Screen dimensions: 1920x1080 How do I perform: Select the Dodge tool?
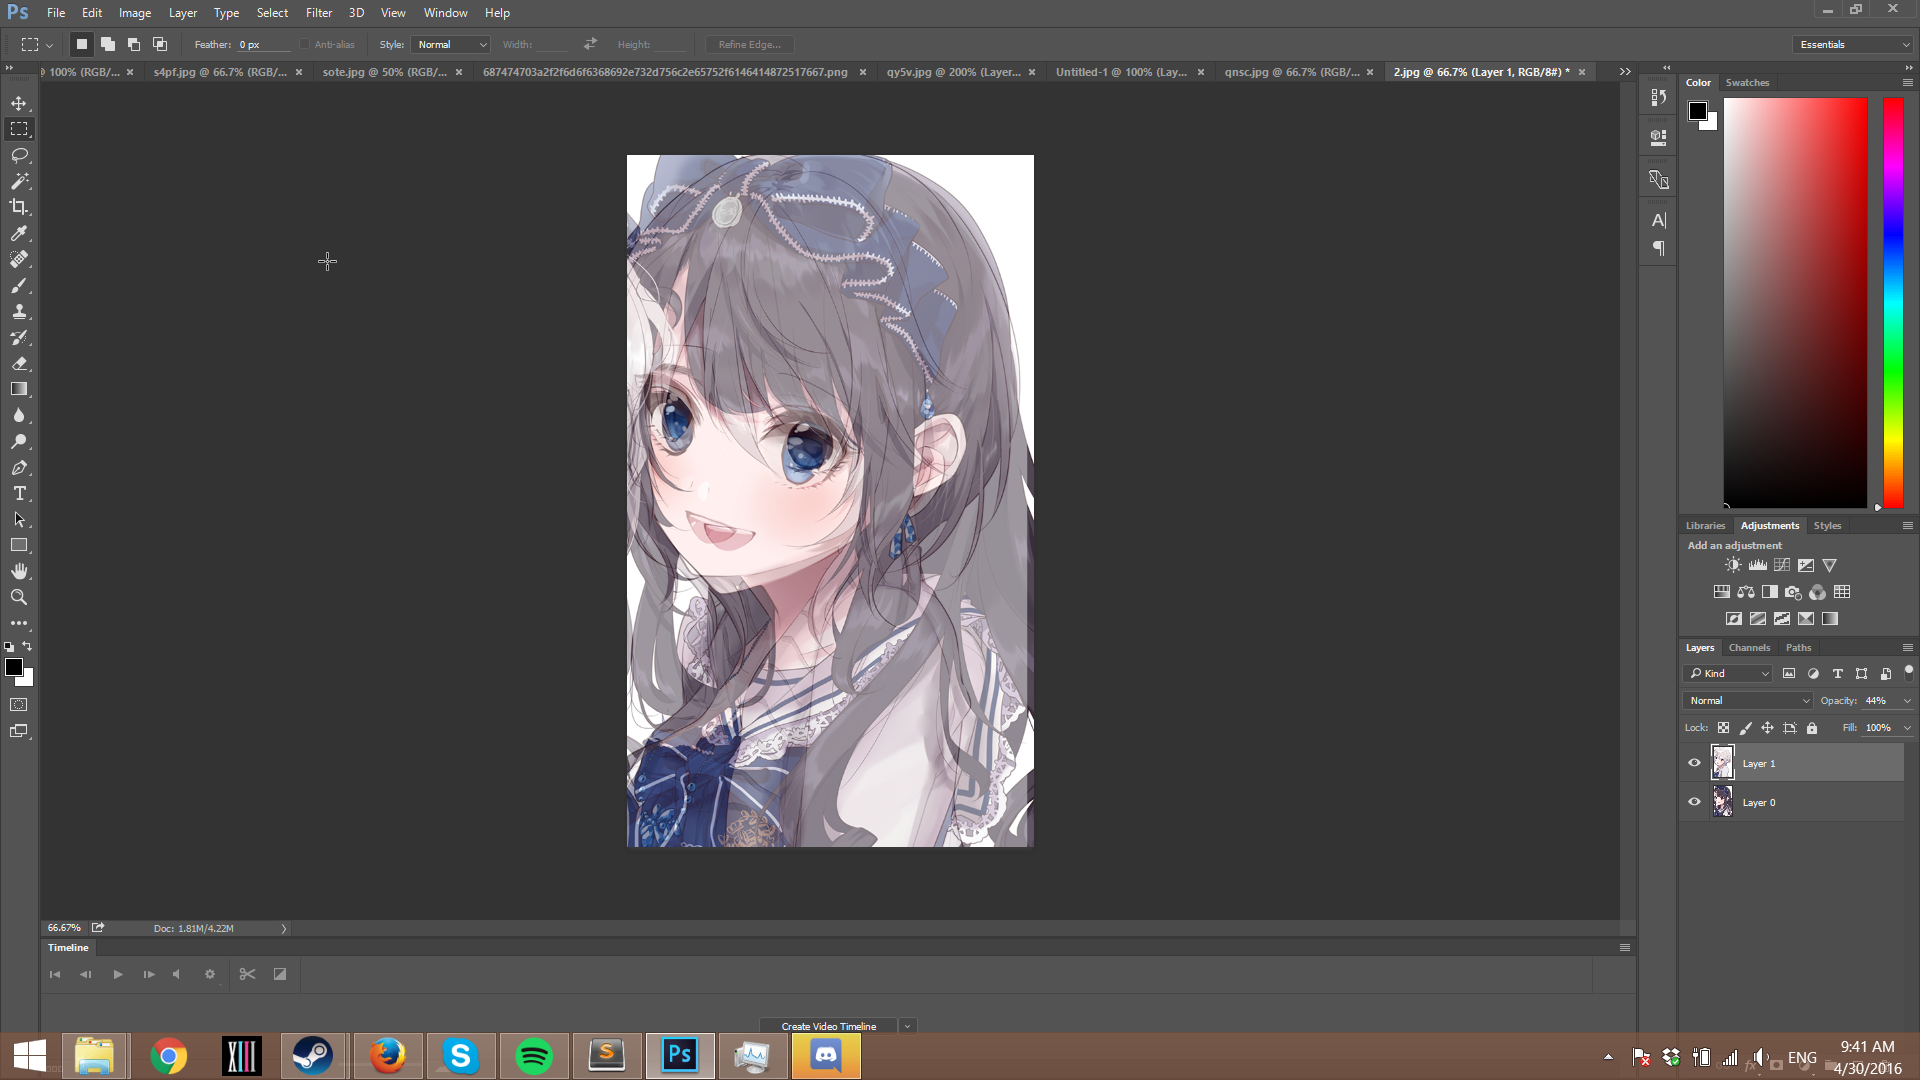coord(19,441)
